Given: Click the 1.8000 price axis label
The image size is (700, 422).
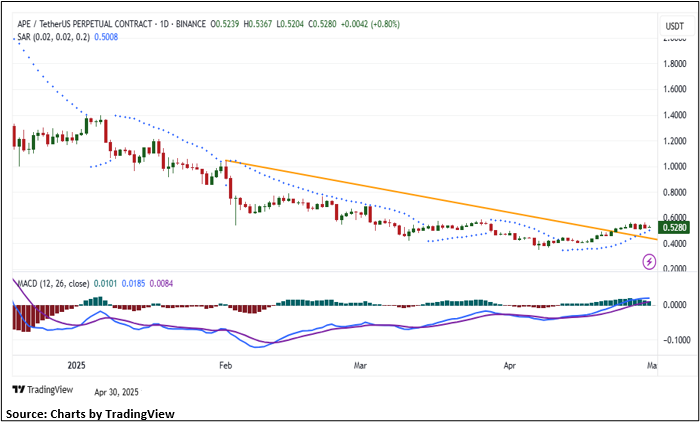Looking at the screenshot, I should (x=674, y=64).
